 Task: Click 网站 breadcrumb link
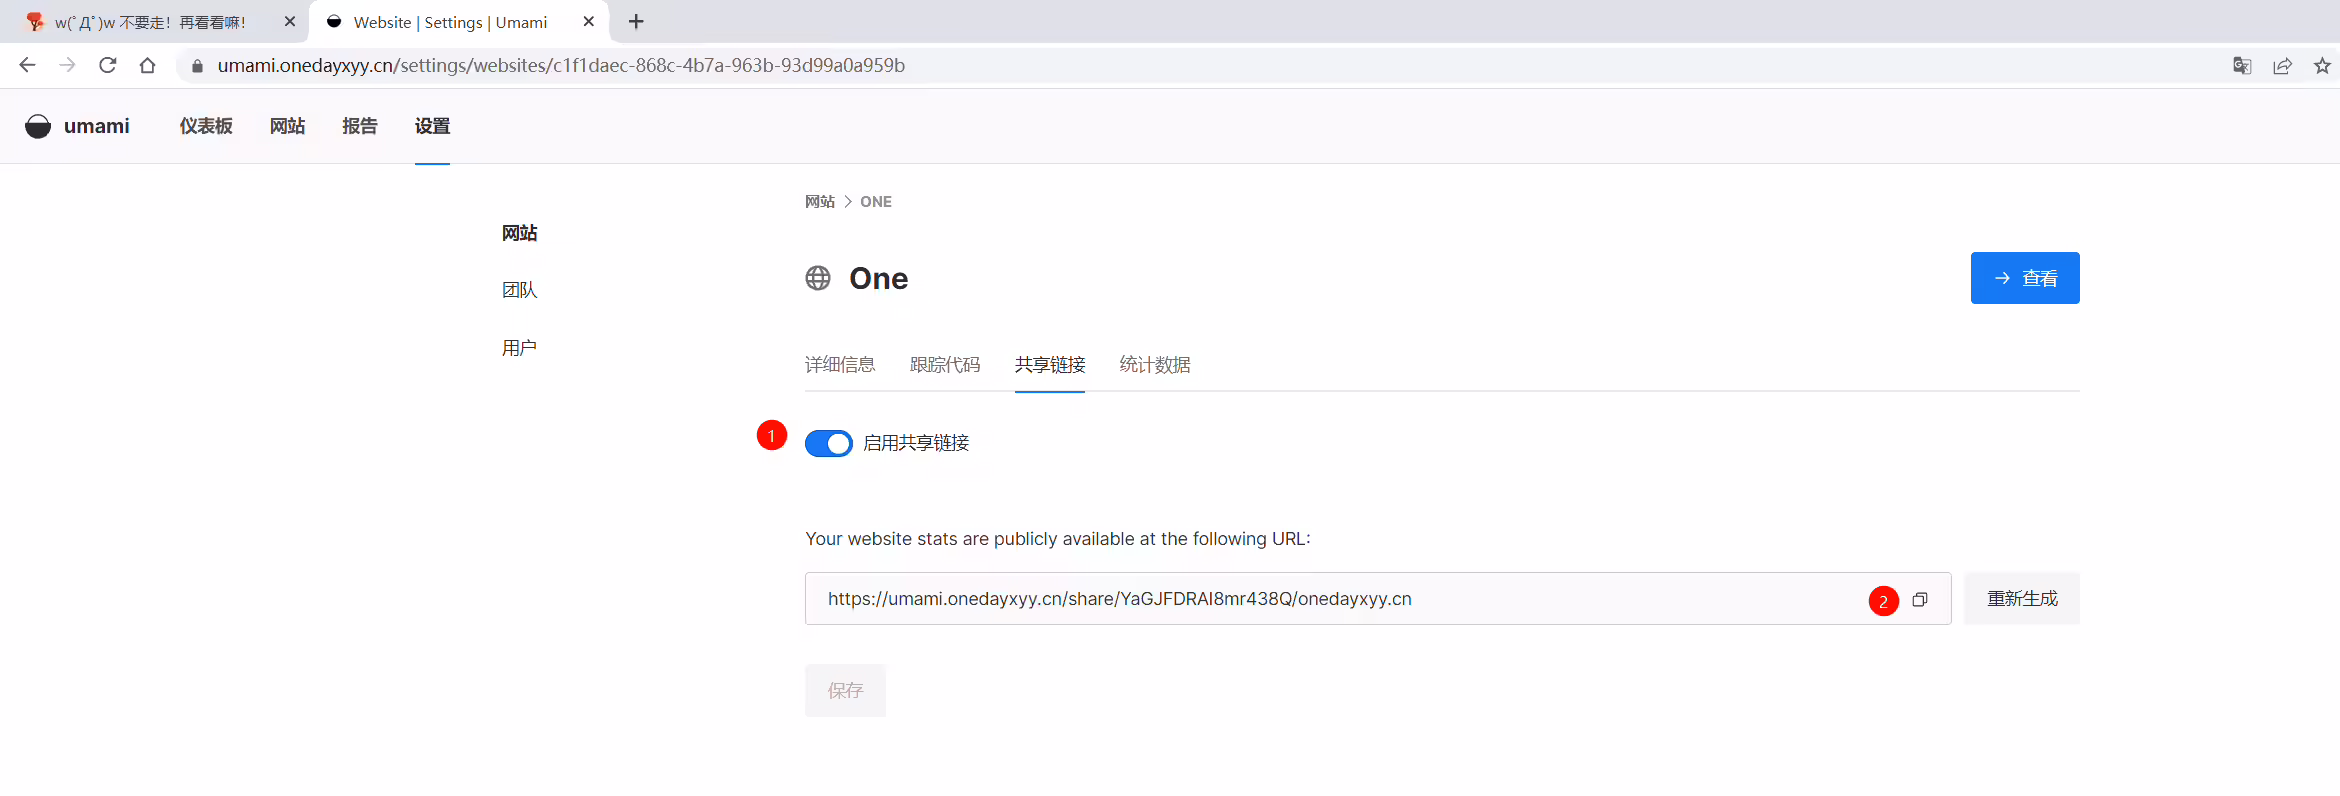(x=820, y=202)
